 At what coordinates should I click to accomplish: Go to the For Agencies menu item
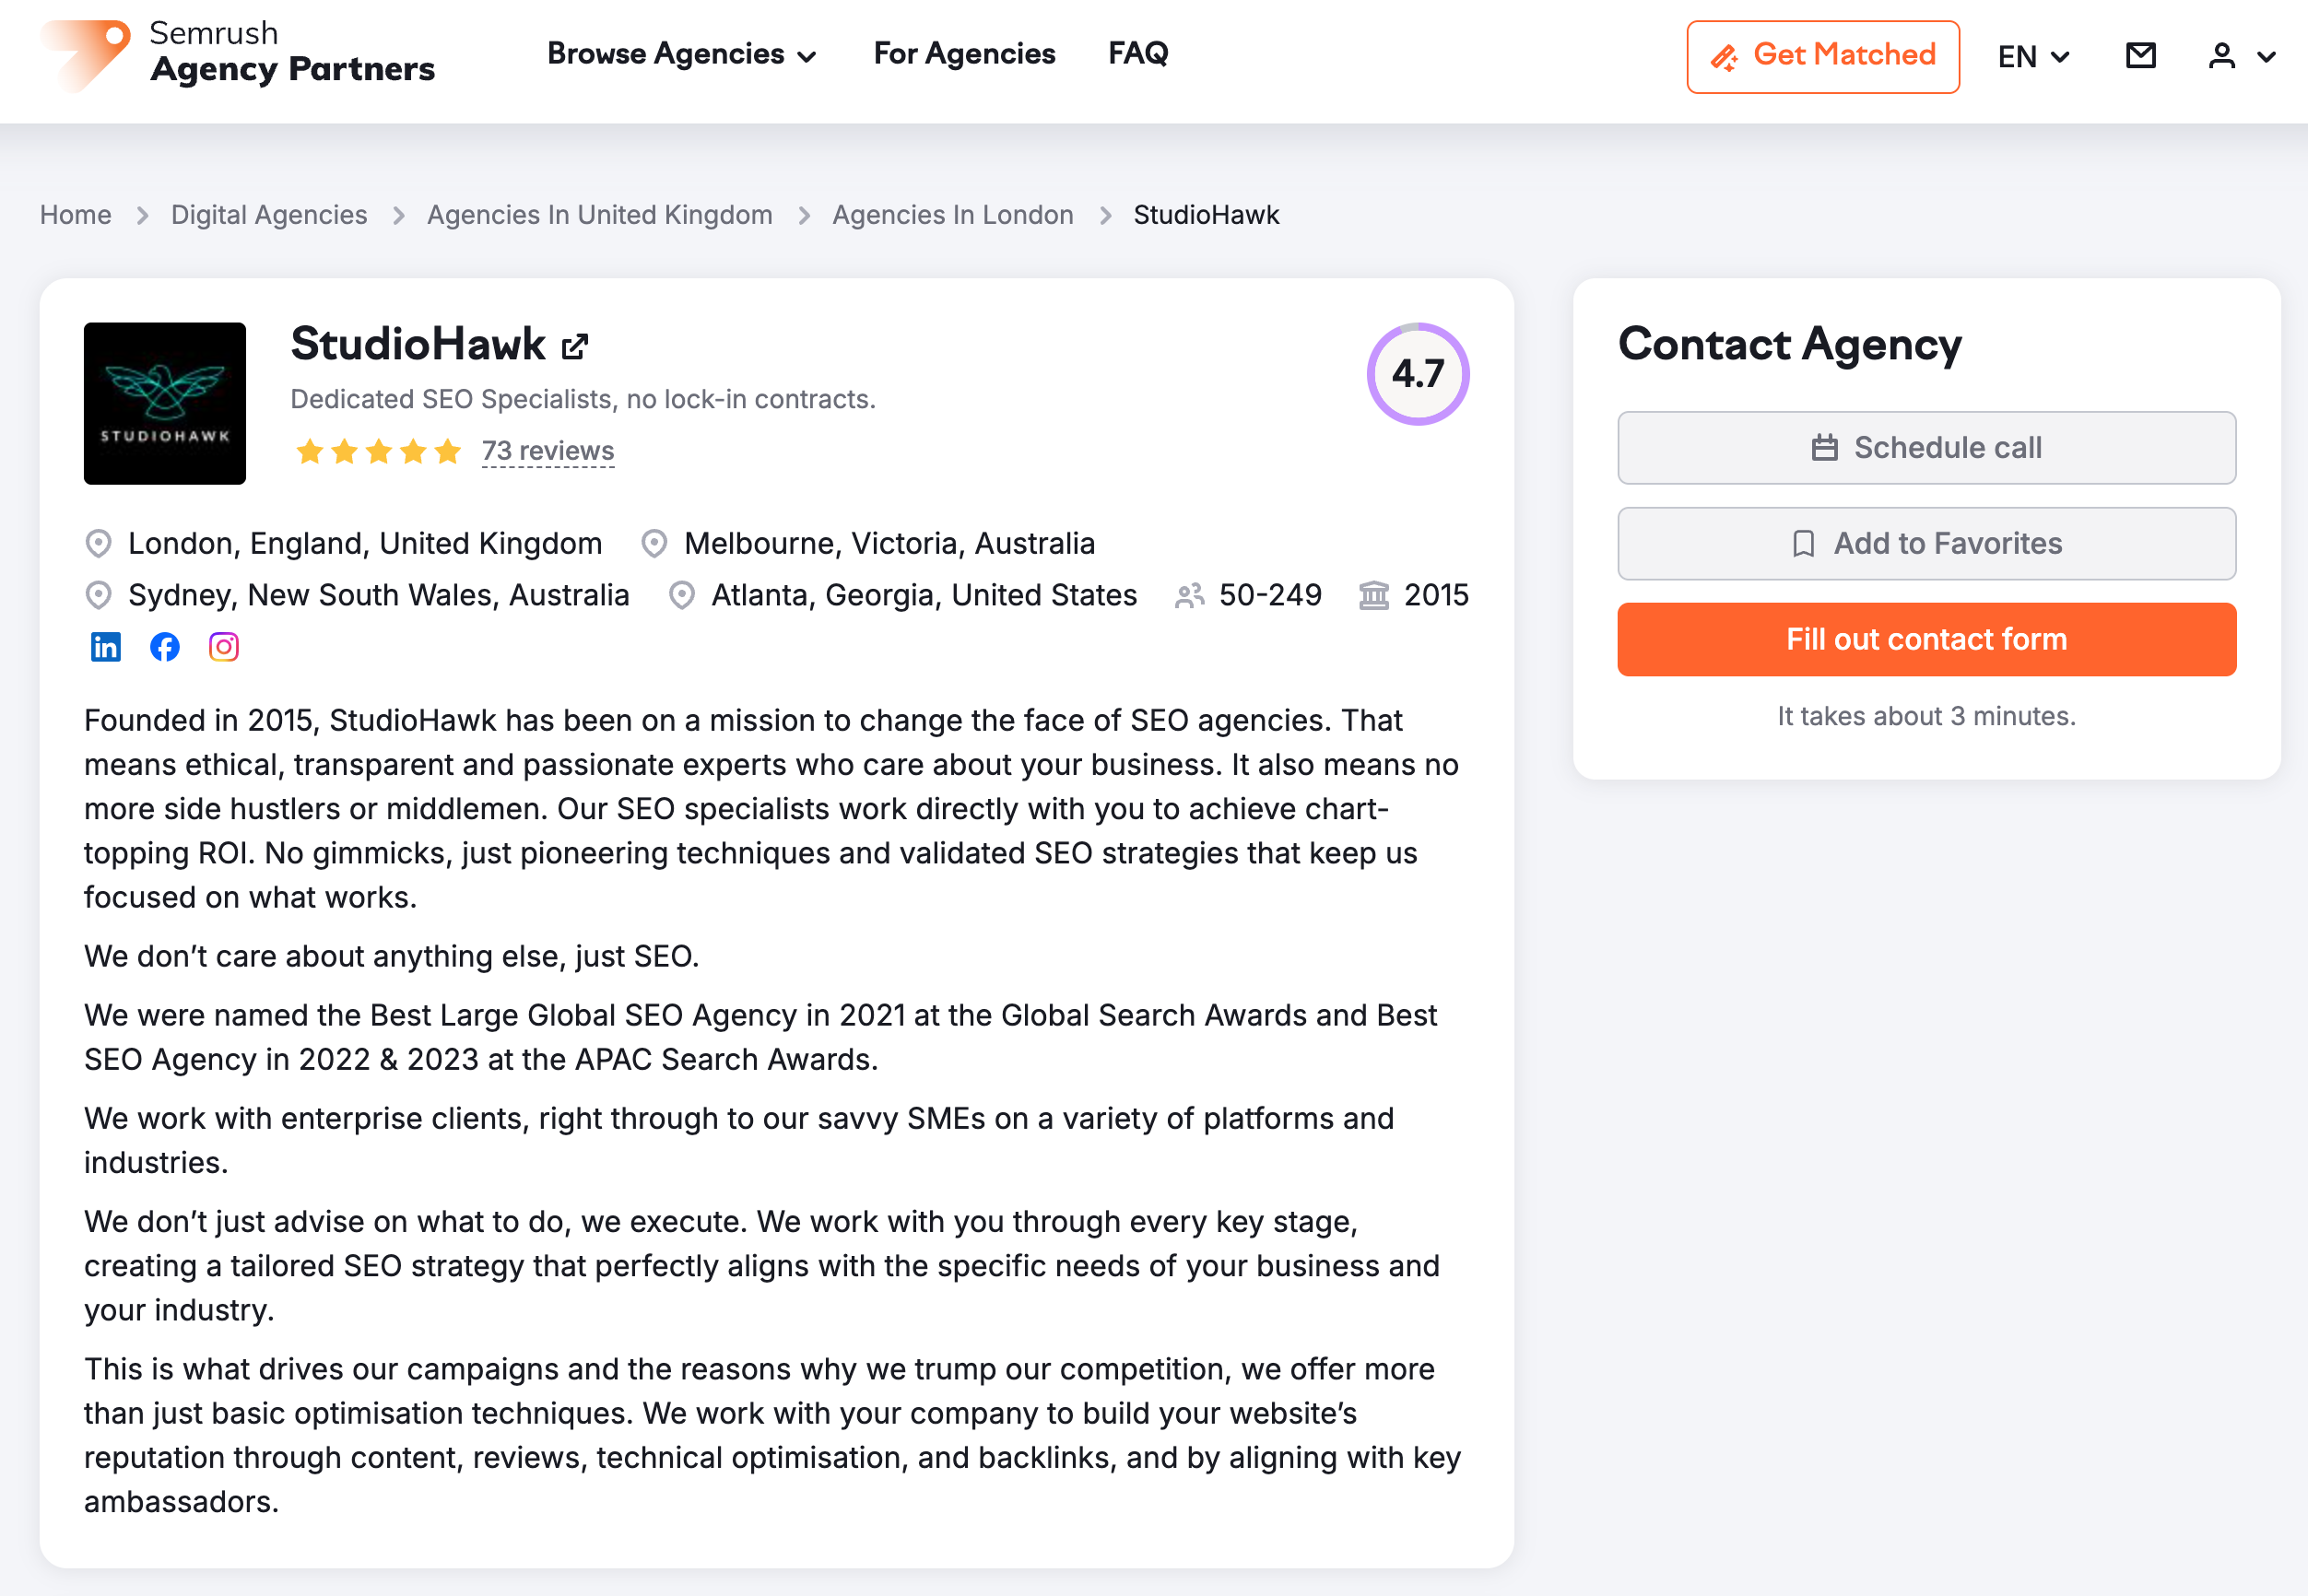(x=964, y=54)
